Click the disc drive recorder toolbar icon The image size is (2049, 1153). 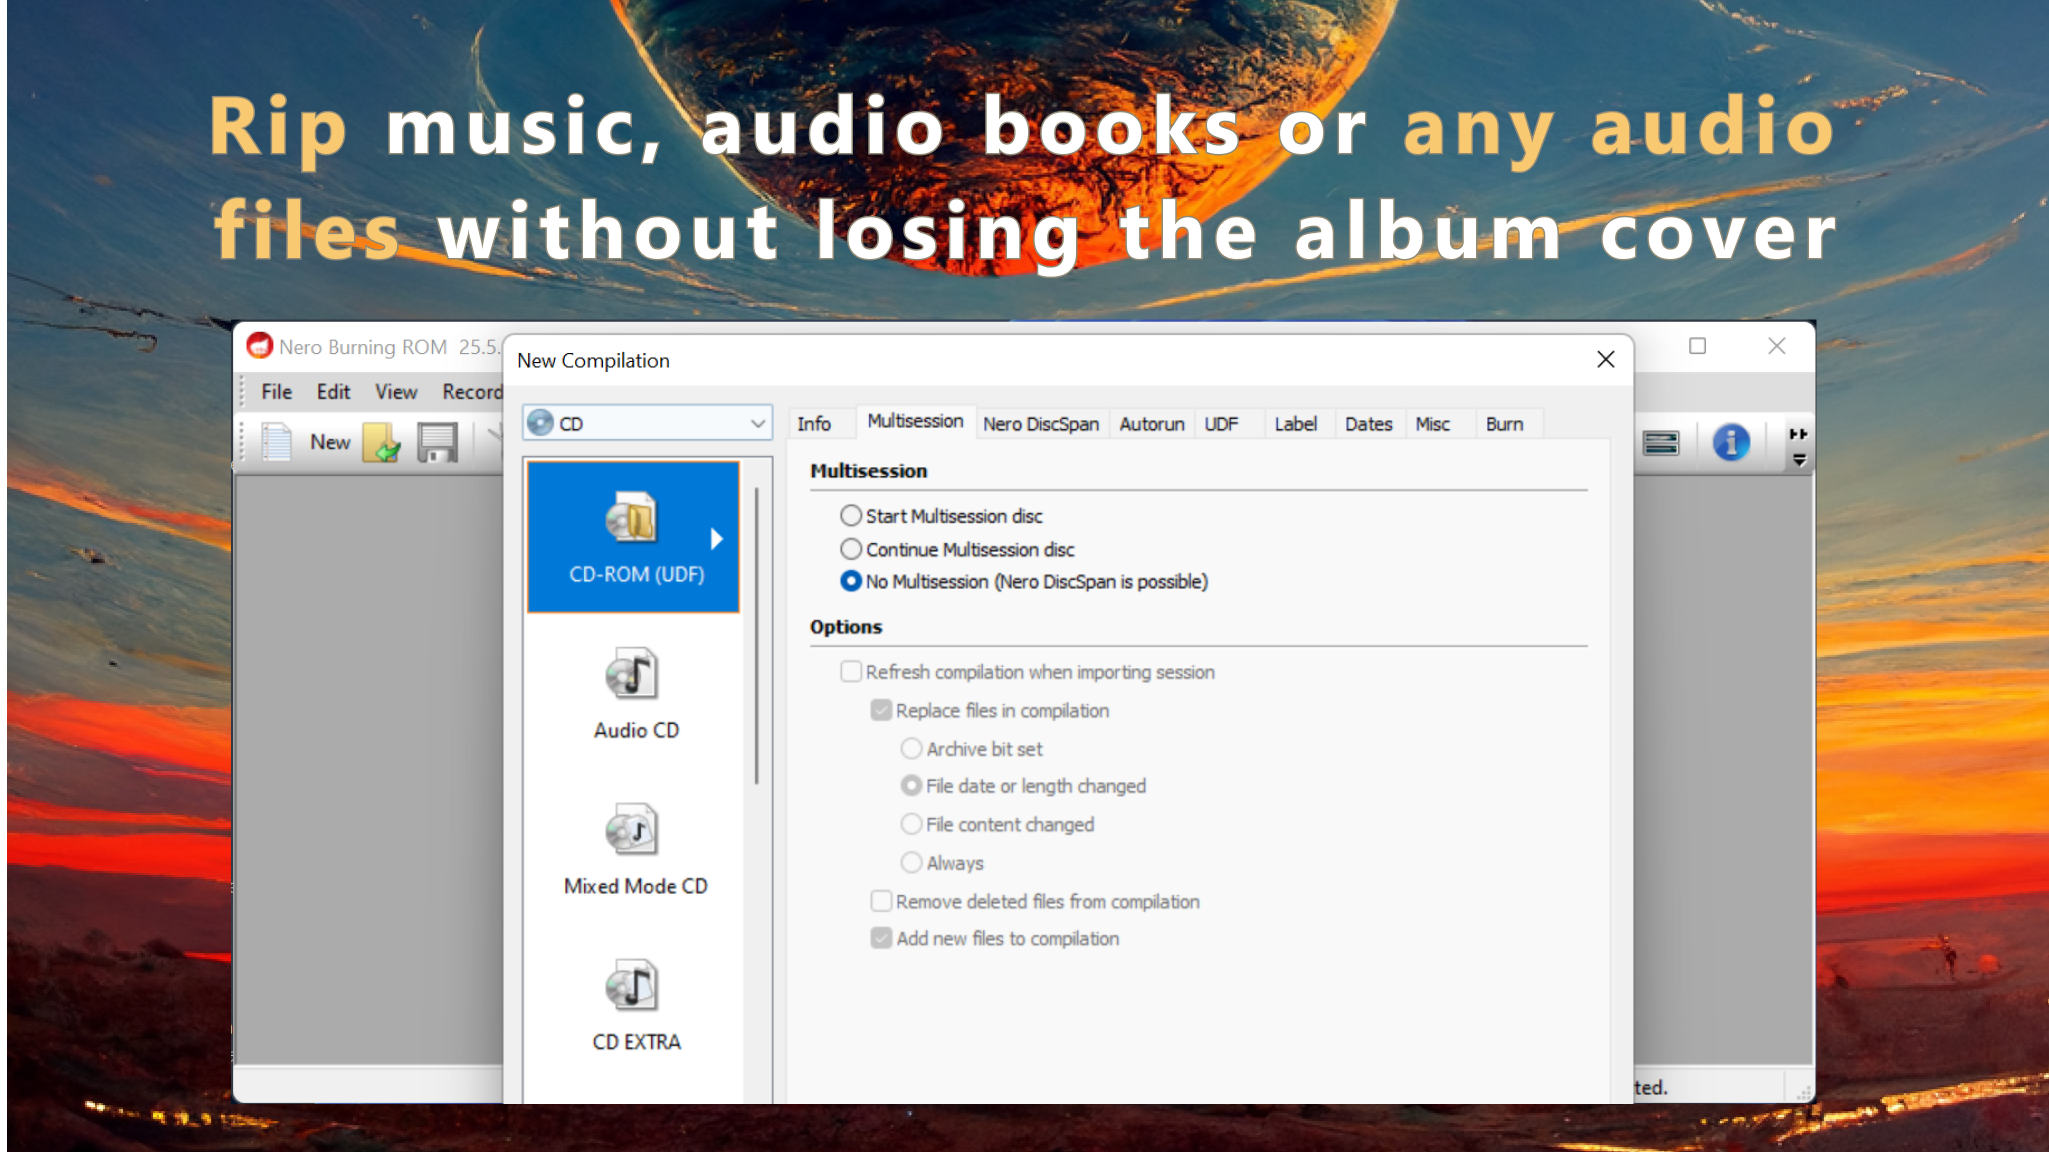tap(1661, 443)
